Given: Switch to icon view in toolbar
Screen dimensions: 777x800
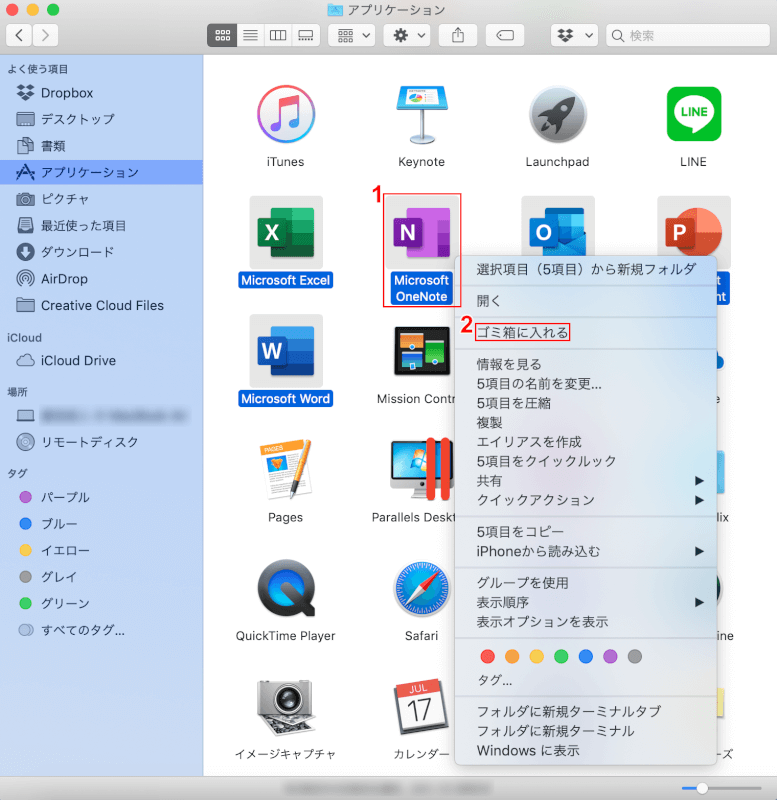Looking at the screenshot, I should coord(222,35).
